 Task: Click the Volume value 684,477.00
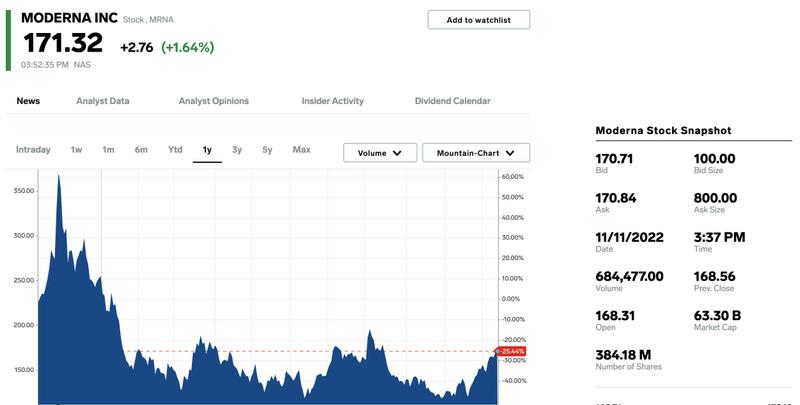point(630,276)
